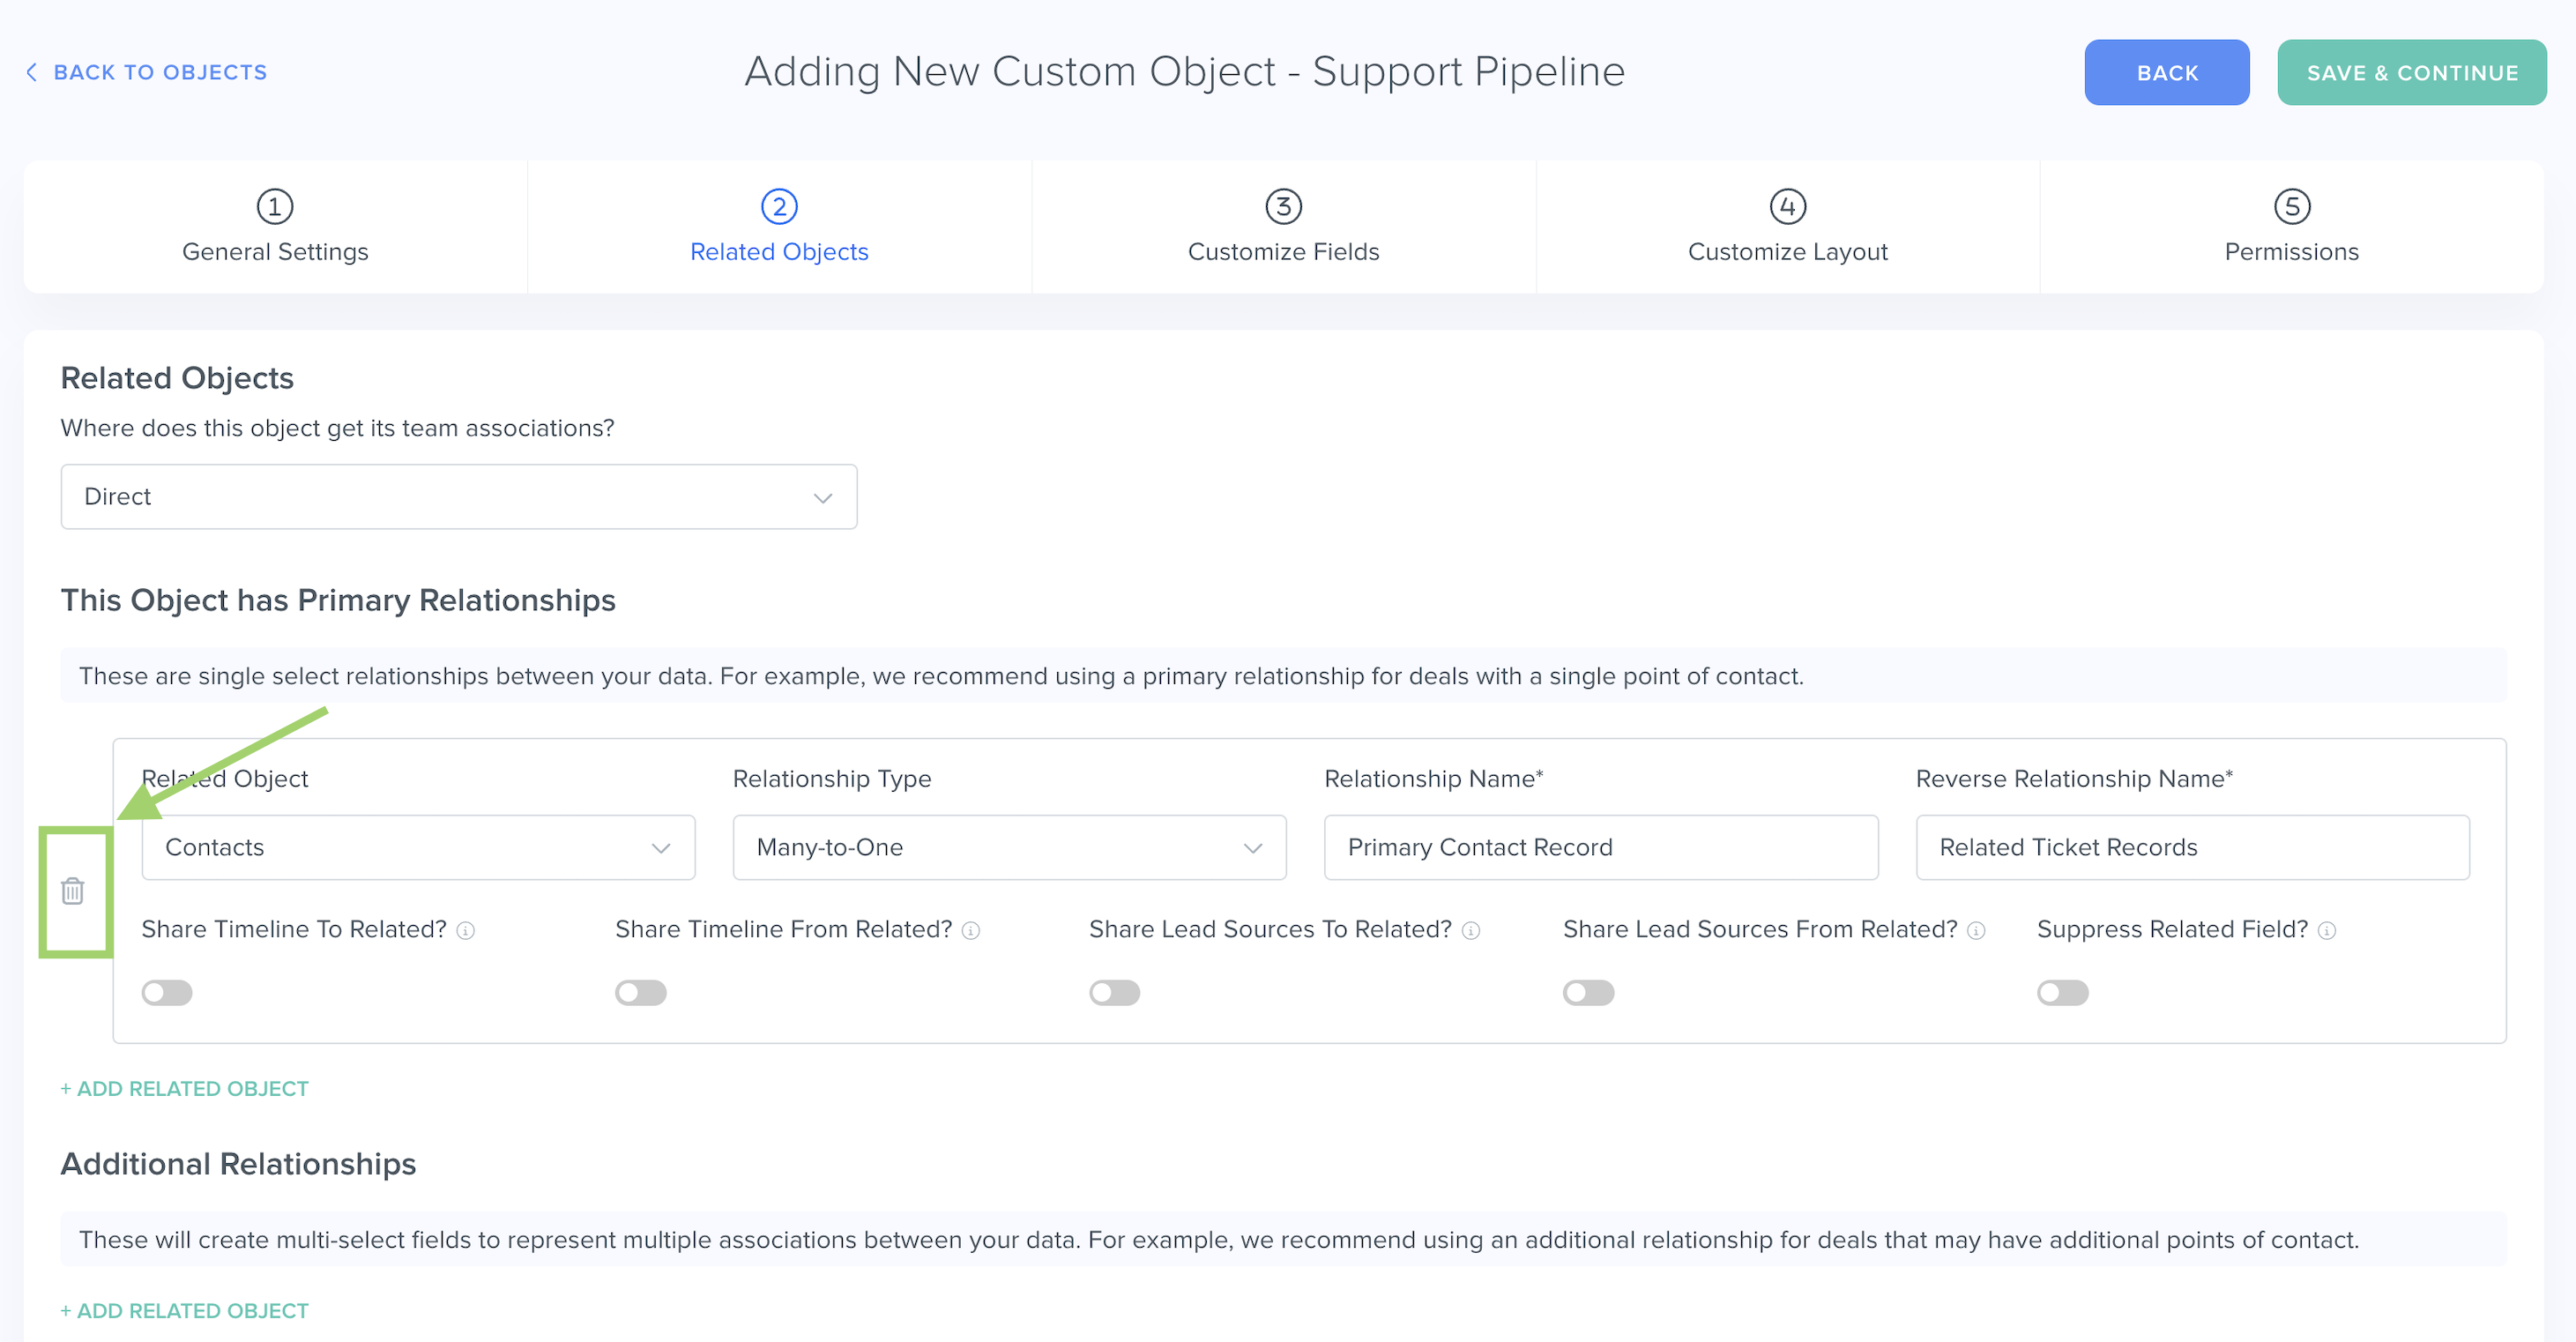Click the trash delete relationship icon
Viewport: 2576px width, 1342px height.
[x=72, y=890]
